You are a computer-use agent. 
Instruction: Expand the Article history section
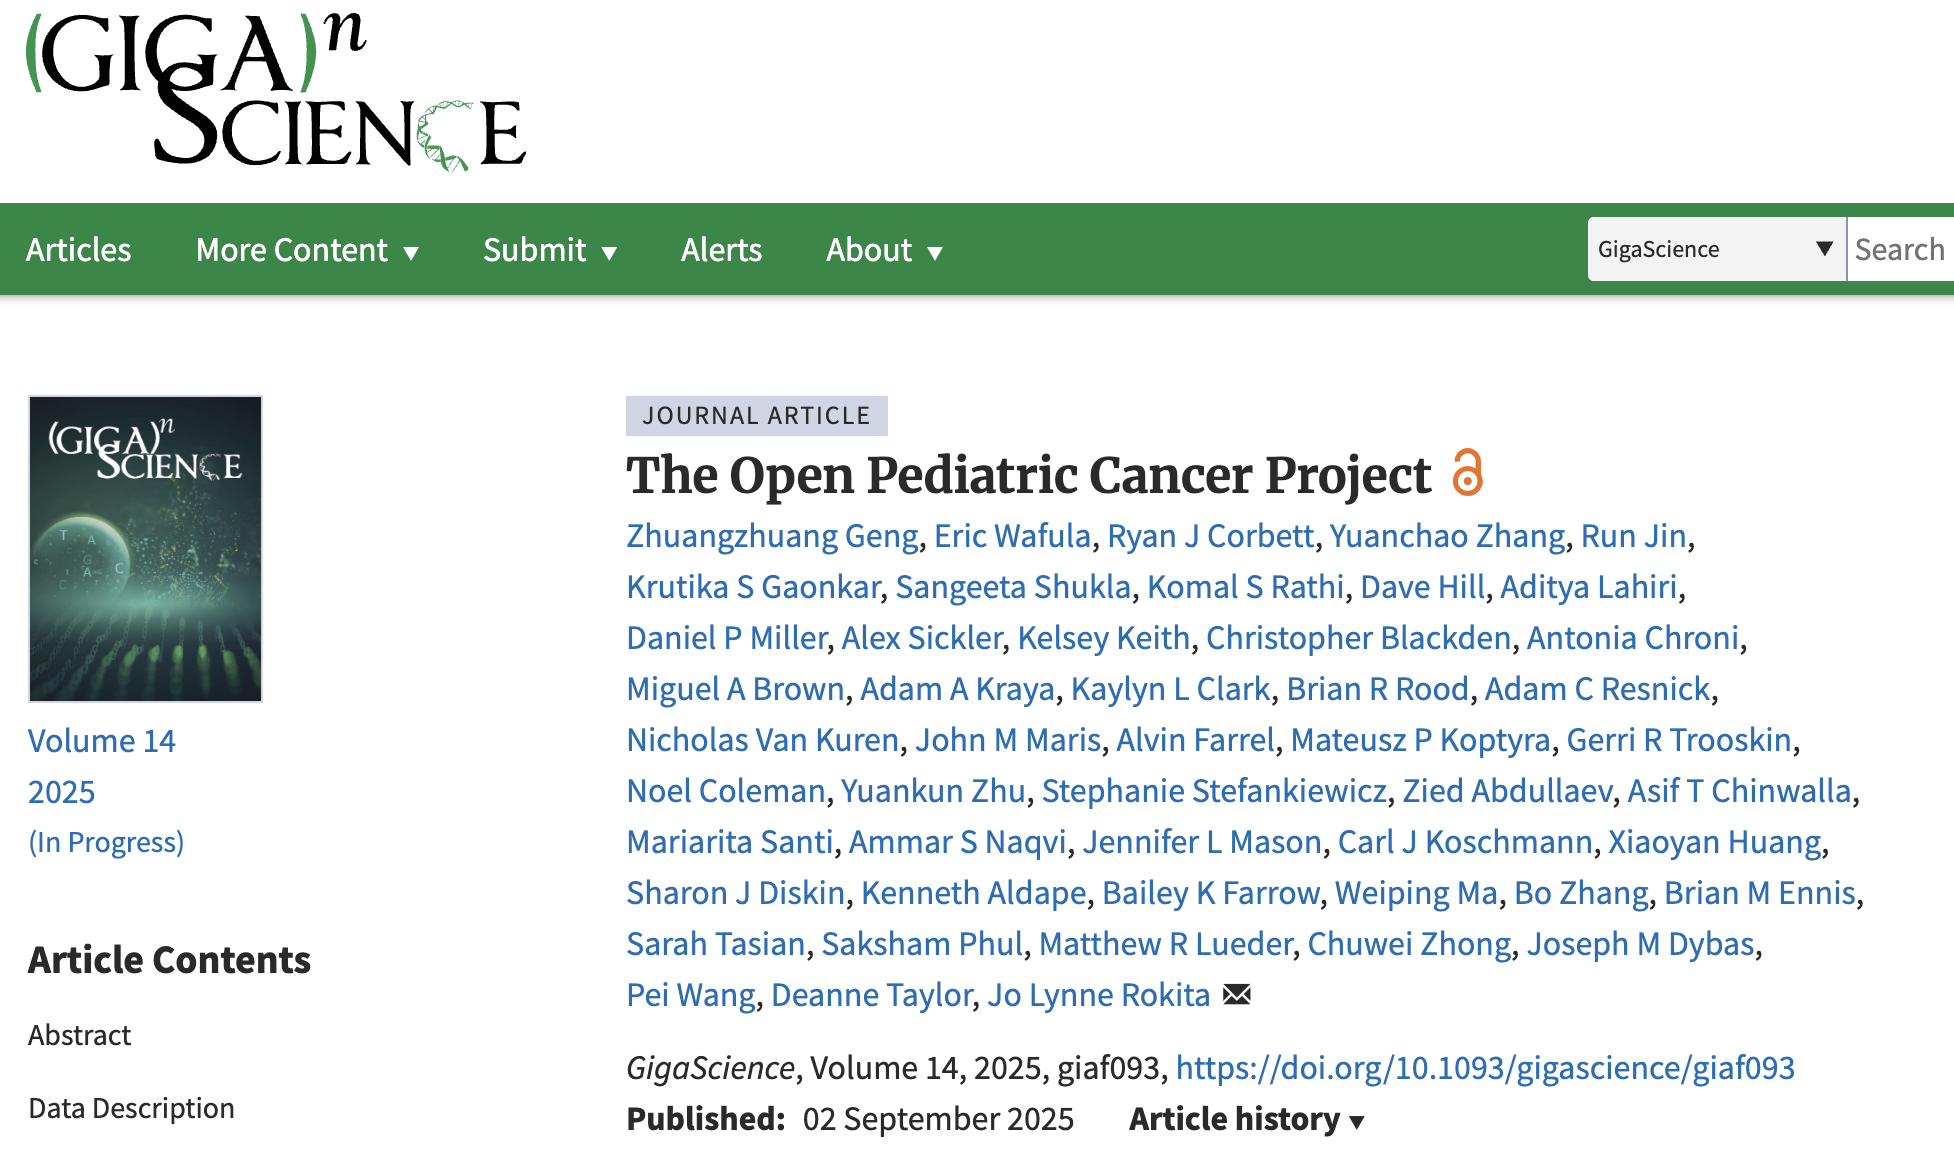[x=1246, y=1119]
